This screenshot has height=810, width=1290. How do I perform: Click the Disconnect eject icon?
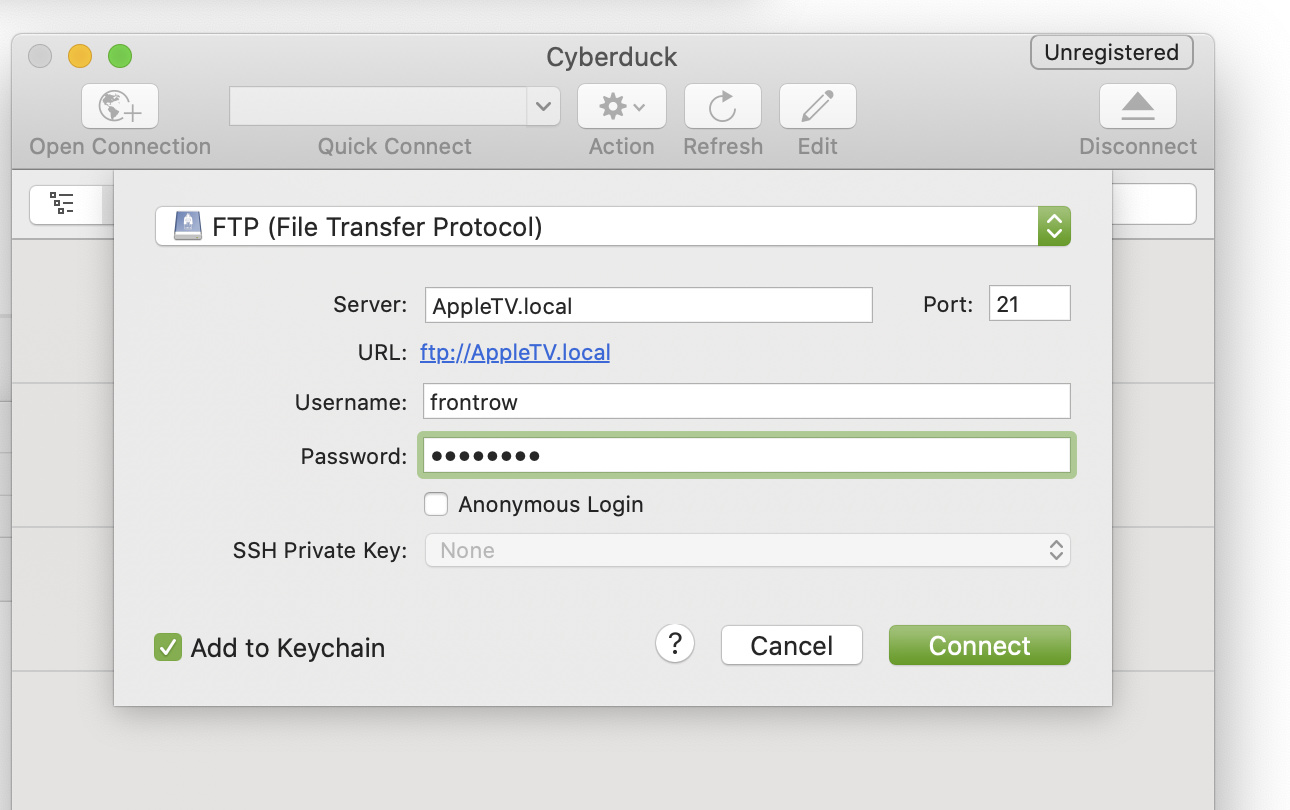[x=1137, y=106]
